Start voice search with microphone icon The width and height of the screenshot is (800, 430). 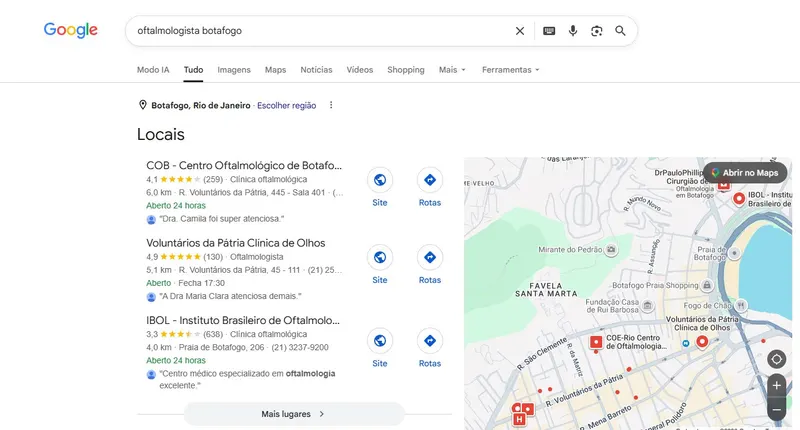point(573,31)
